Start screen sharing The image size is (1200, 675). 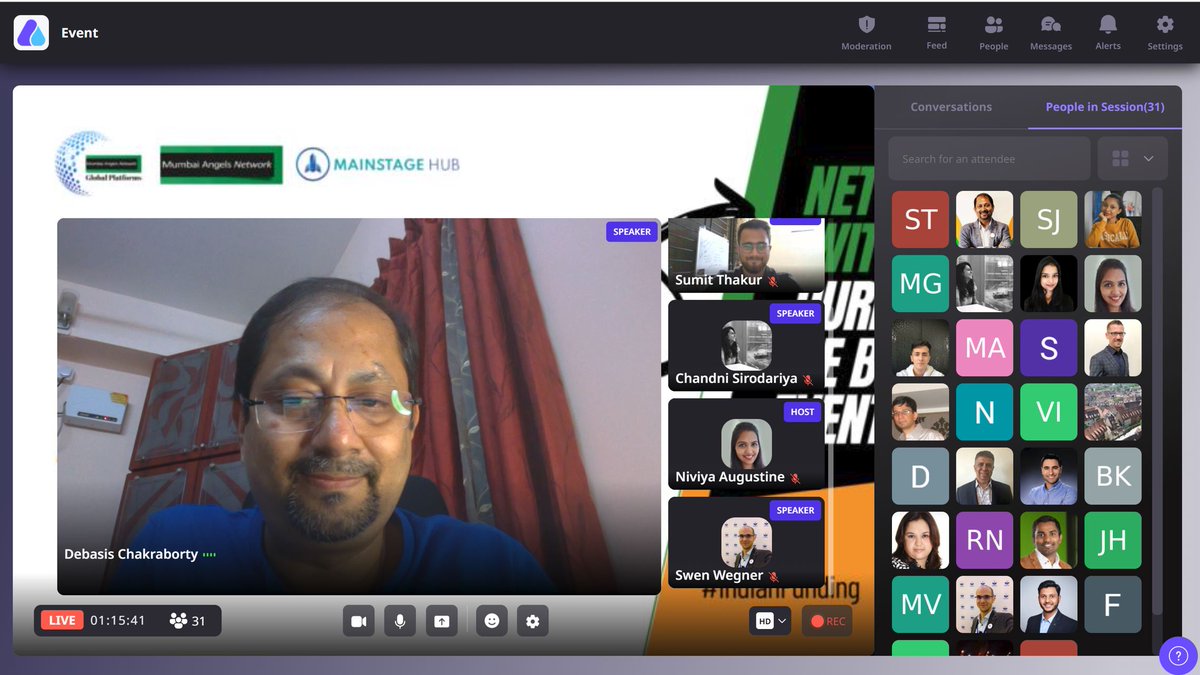(441, 621)
